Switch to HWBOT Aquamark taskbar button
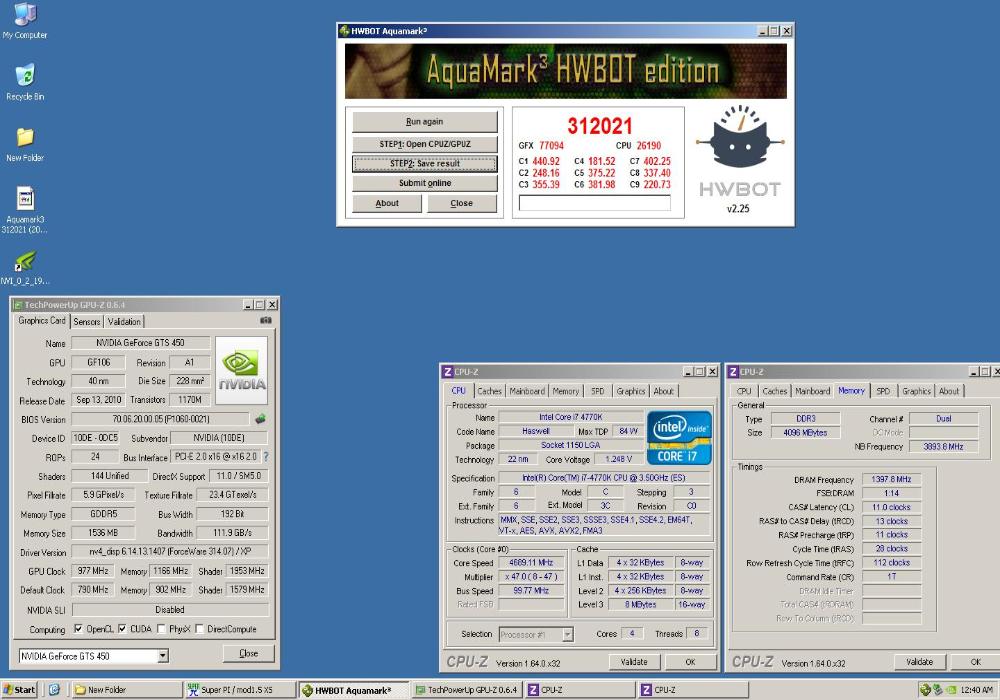 point(353,690)
